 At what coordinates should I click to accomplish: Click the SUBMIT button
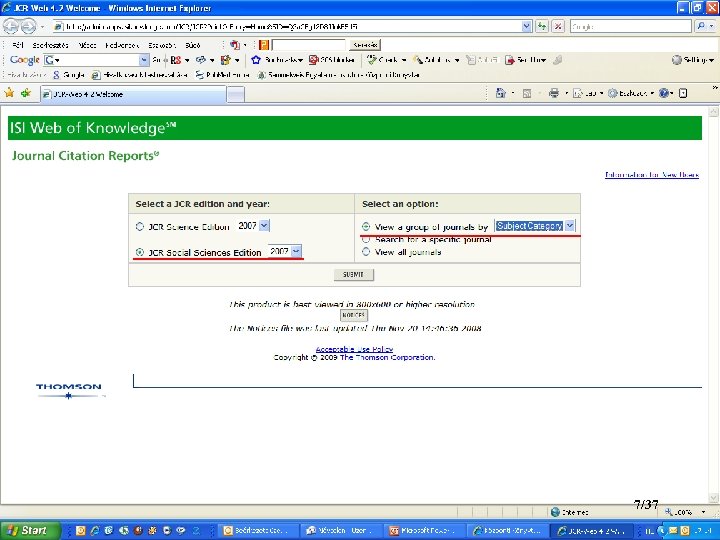click(x=354, y=274)
